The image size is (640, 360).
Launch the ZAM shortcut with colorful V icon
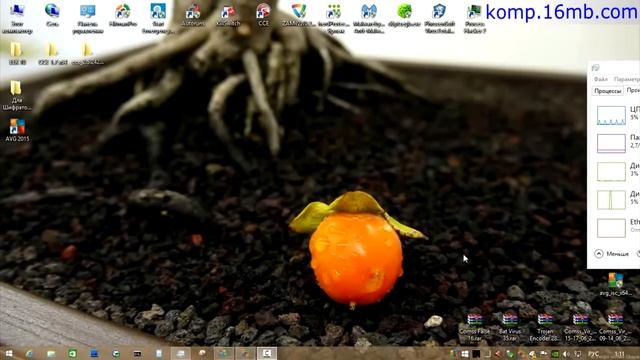pyautogui.click(x=299, y=16)
